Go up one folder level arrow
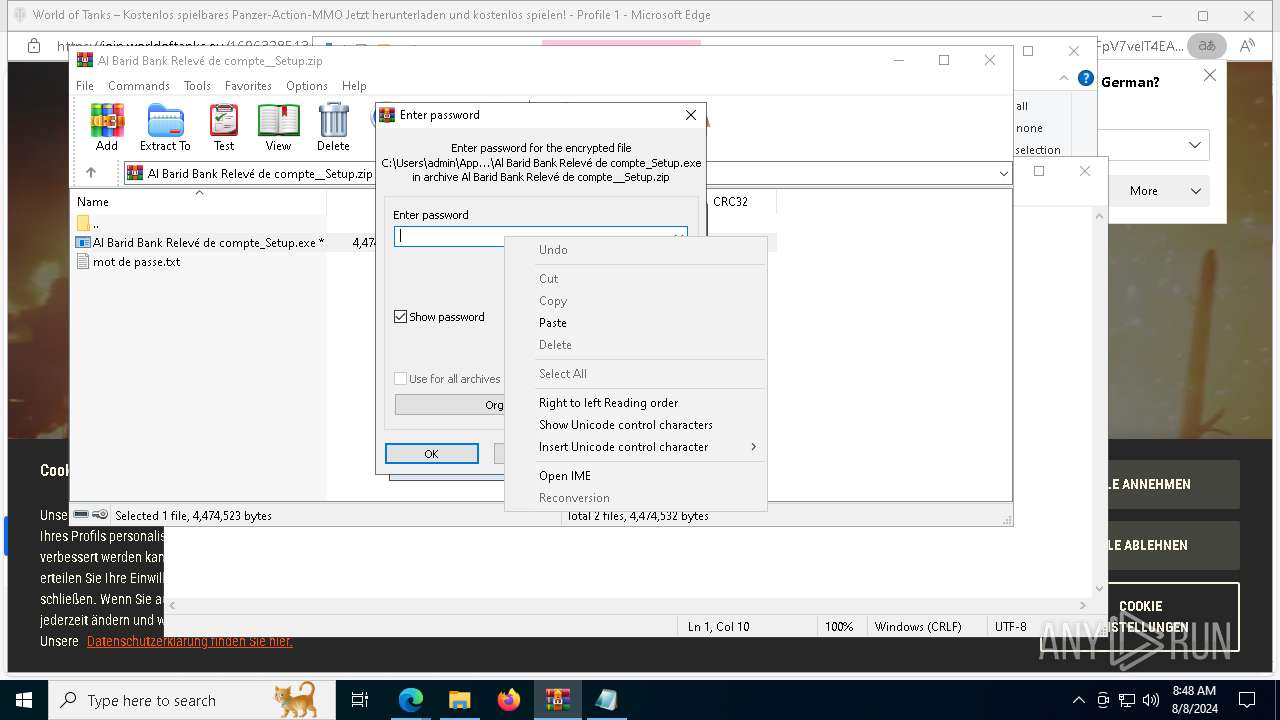Viewport: 1280px width, 720px height. click(91, 173)
